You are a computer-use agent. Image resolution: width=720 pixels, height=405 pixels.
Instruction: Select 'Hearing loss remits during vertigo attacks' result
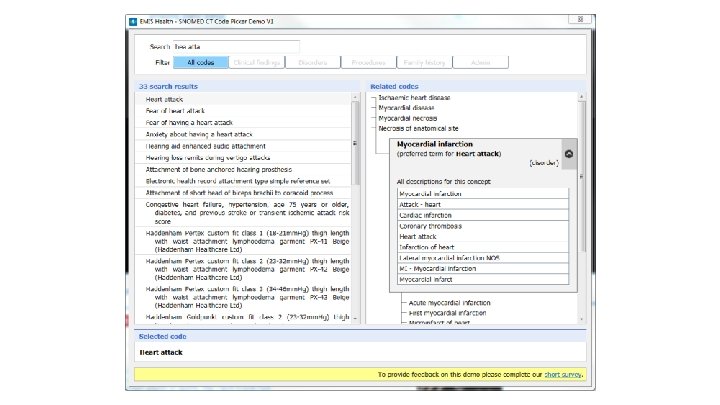pyautogui.click(x=243, y=158)
